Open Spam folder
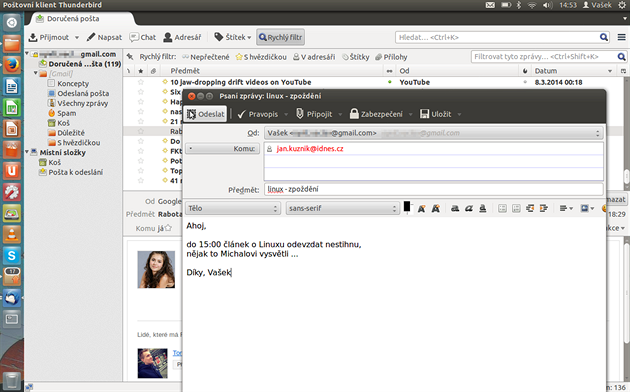The width and height of the screenshot is (630, 392). [x=62, y=113]
